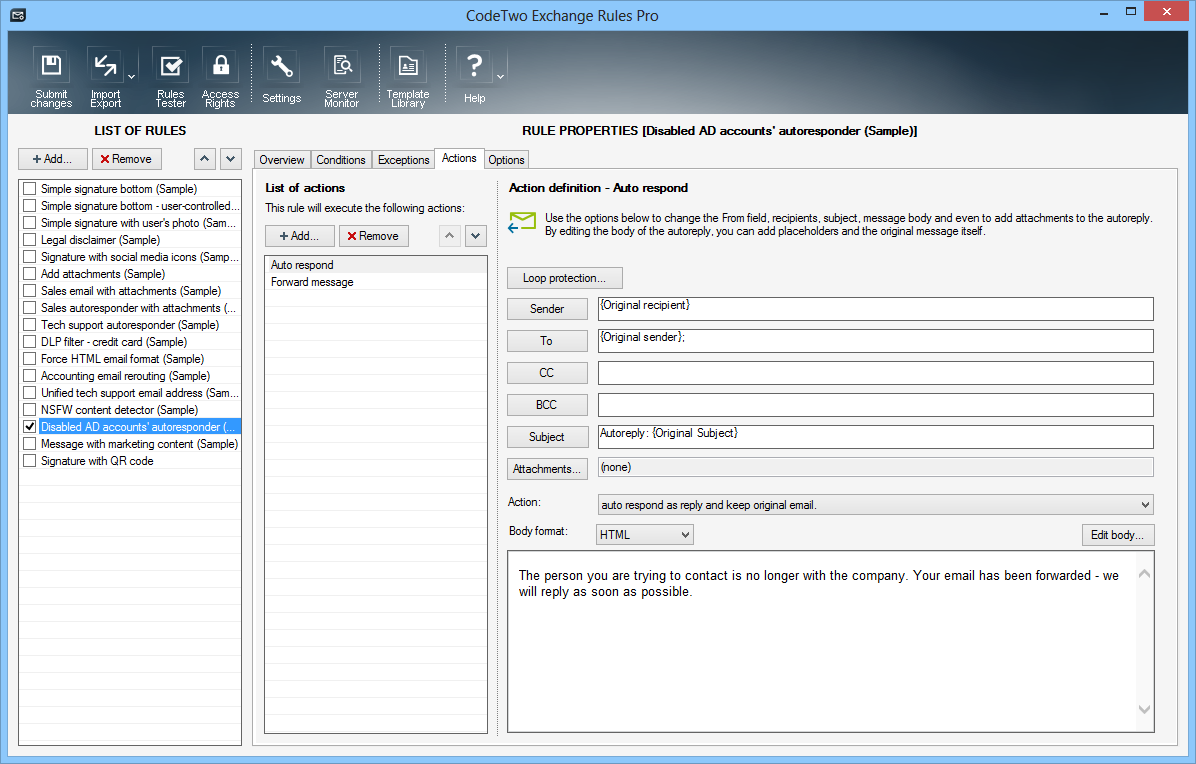The image size is (1196, 764).
Task: Open the Body format HTML dropdown
Action: click(684, 535)
